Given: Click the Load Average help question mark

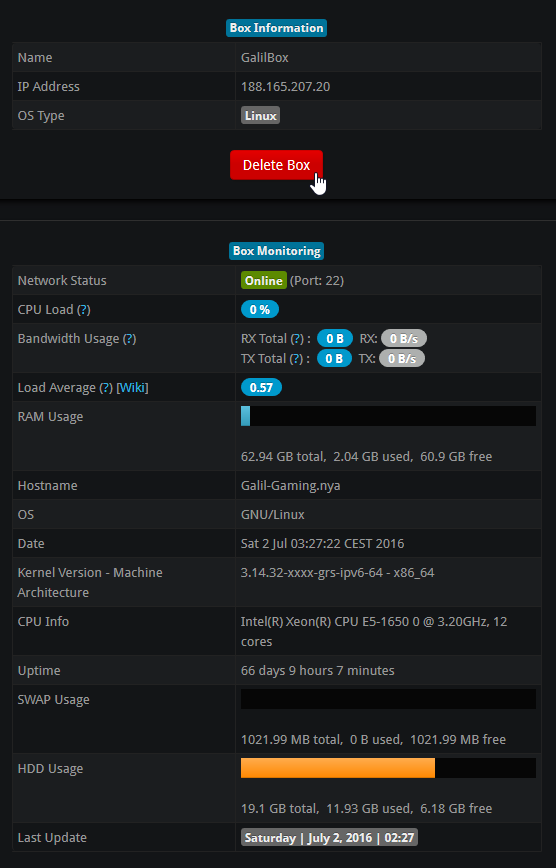Looking at the screenshot, I should pyautogui.click(x=106, y=388).
